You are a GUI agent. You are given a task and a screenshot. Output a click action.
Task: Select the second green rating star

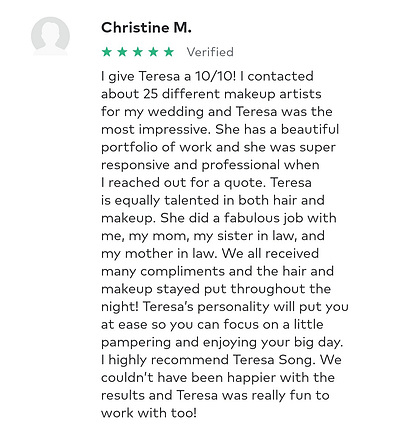click(122, 52)
